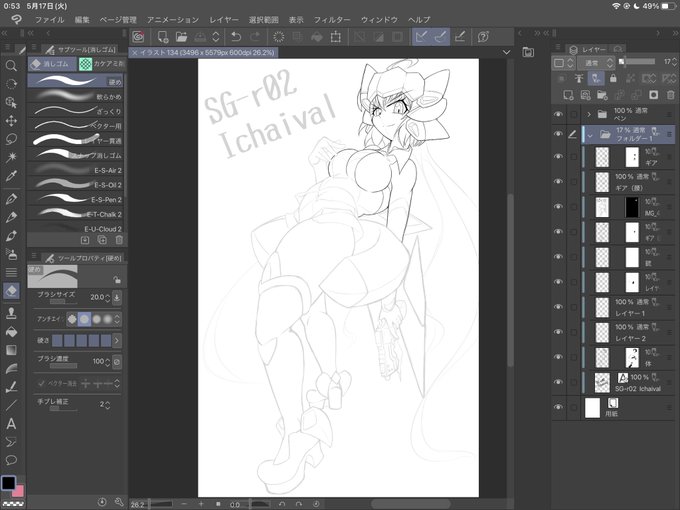
Task: Select the 軟らかめ eraser sub tool
Action: pos(76,96)
